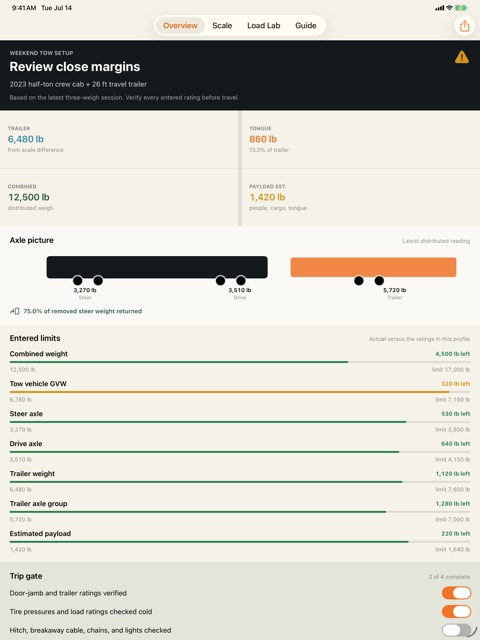The height and width of the screenshot is (640, 480).
Task: Toggle Door-jamb and trailer ratings verified switch
Action: tap(456, 593)
